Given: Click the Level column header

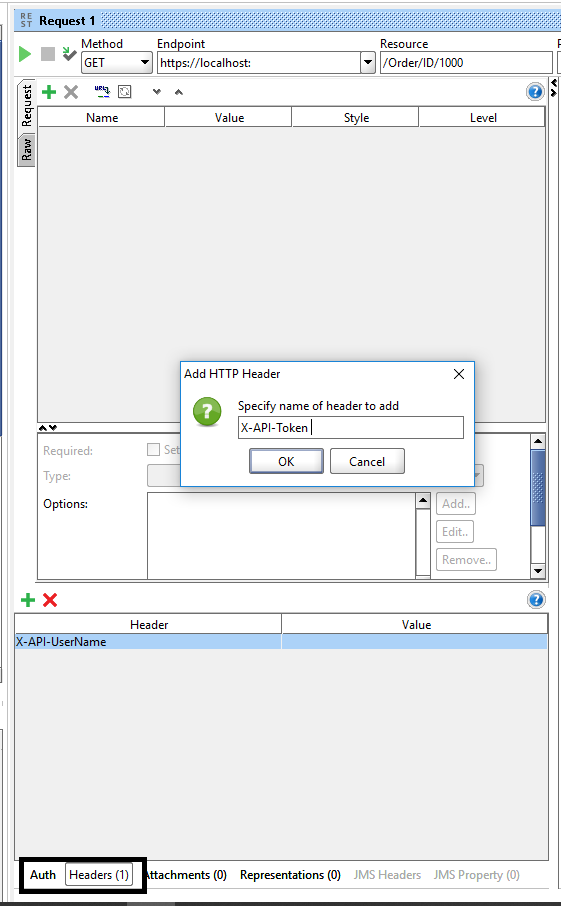Looking at the screenshot, I should point(482,117).
